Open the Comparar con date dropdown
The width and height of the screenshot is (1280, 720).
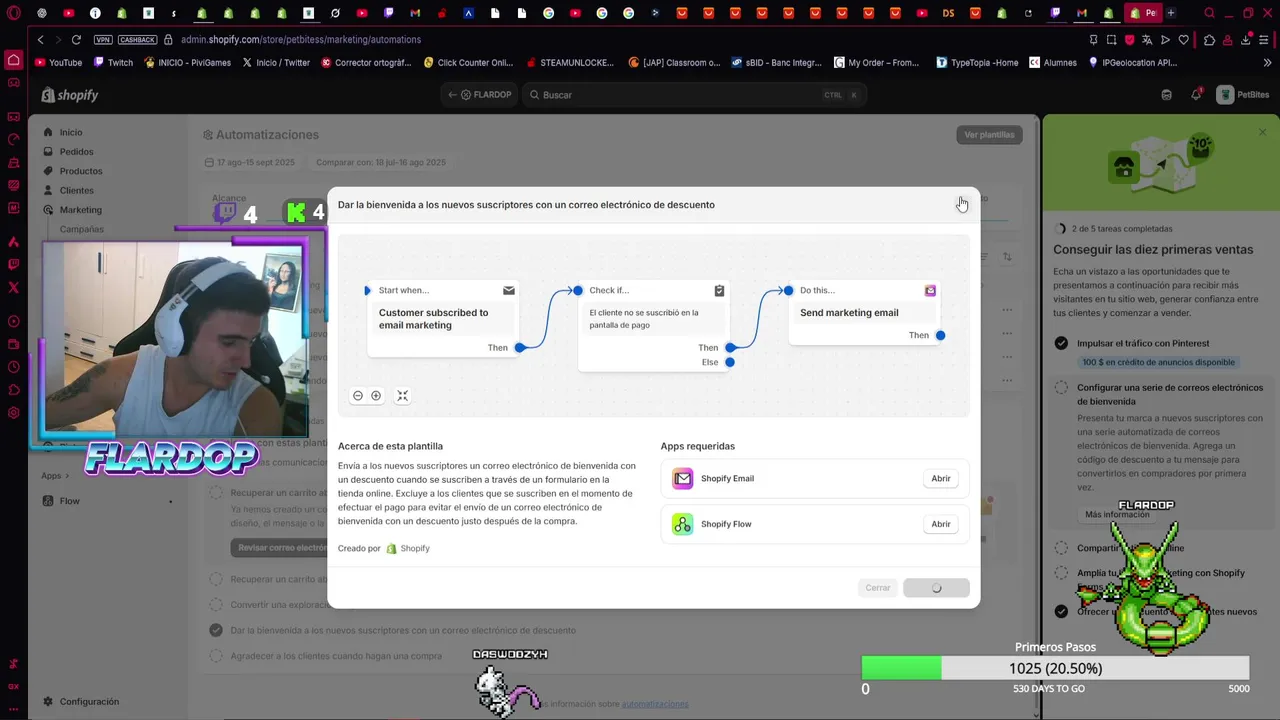pos(380,162)
